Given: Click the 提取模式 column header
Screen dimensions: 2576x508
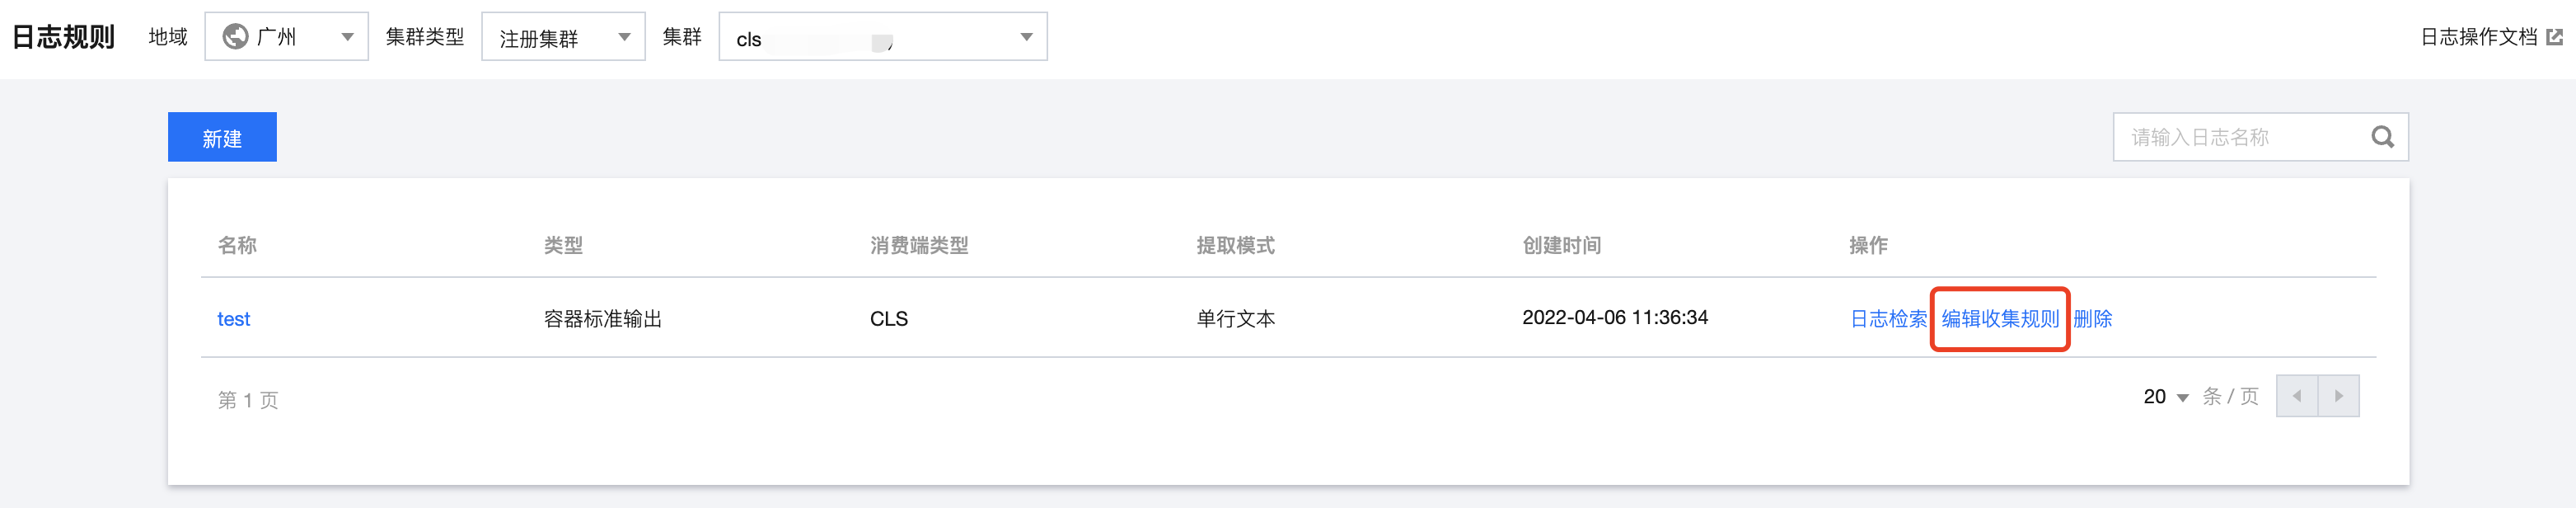Looking at the screenshot, I should point(1236,245).
